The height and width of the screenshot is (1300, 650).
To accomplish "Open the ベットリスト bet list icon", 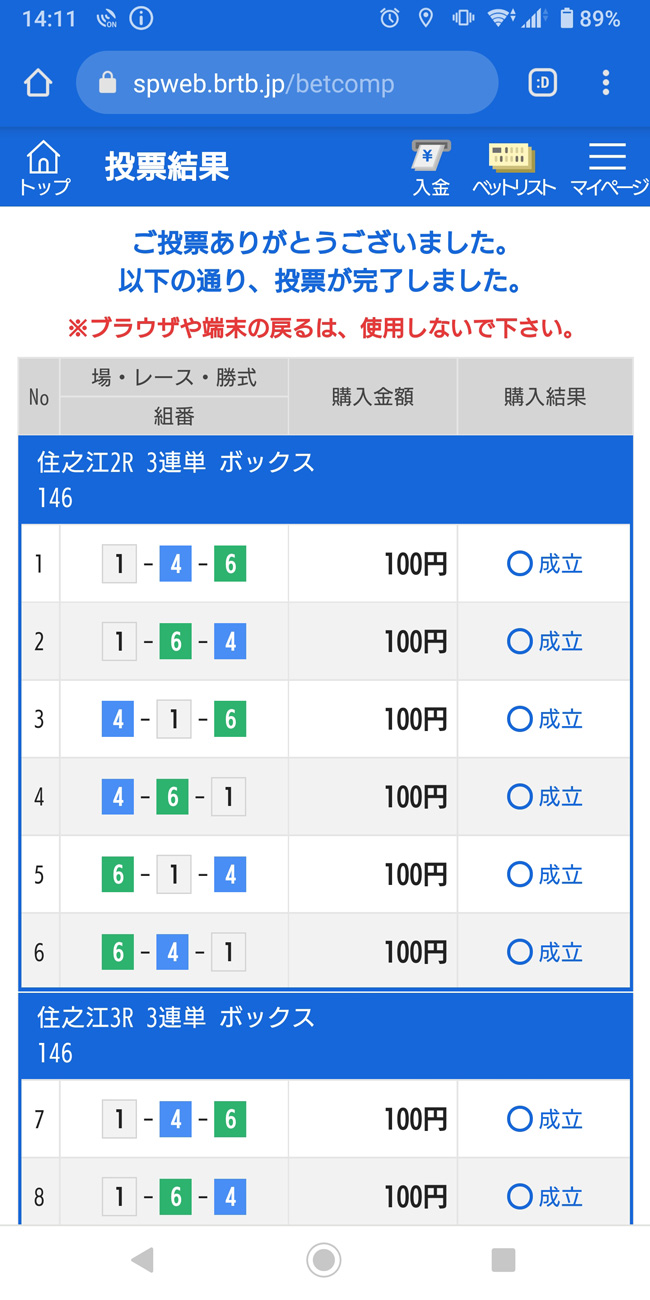I will pyautogui.click(x=513, y=167).
